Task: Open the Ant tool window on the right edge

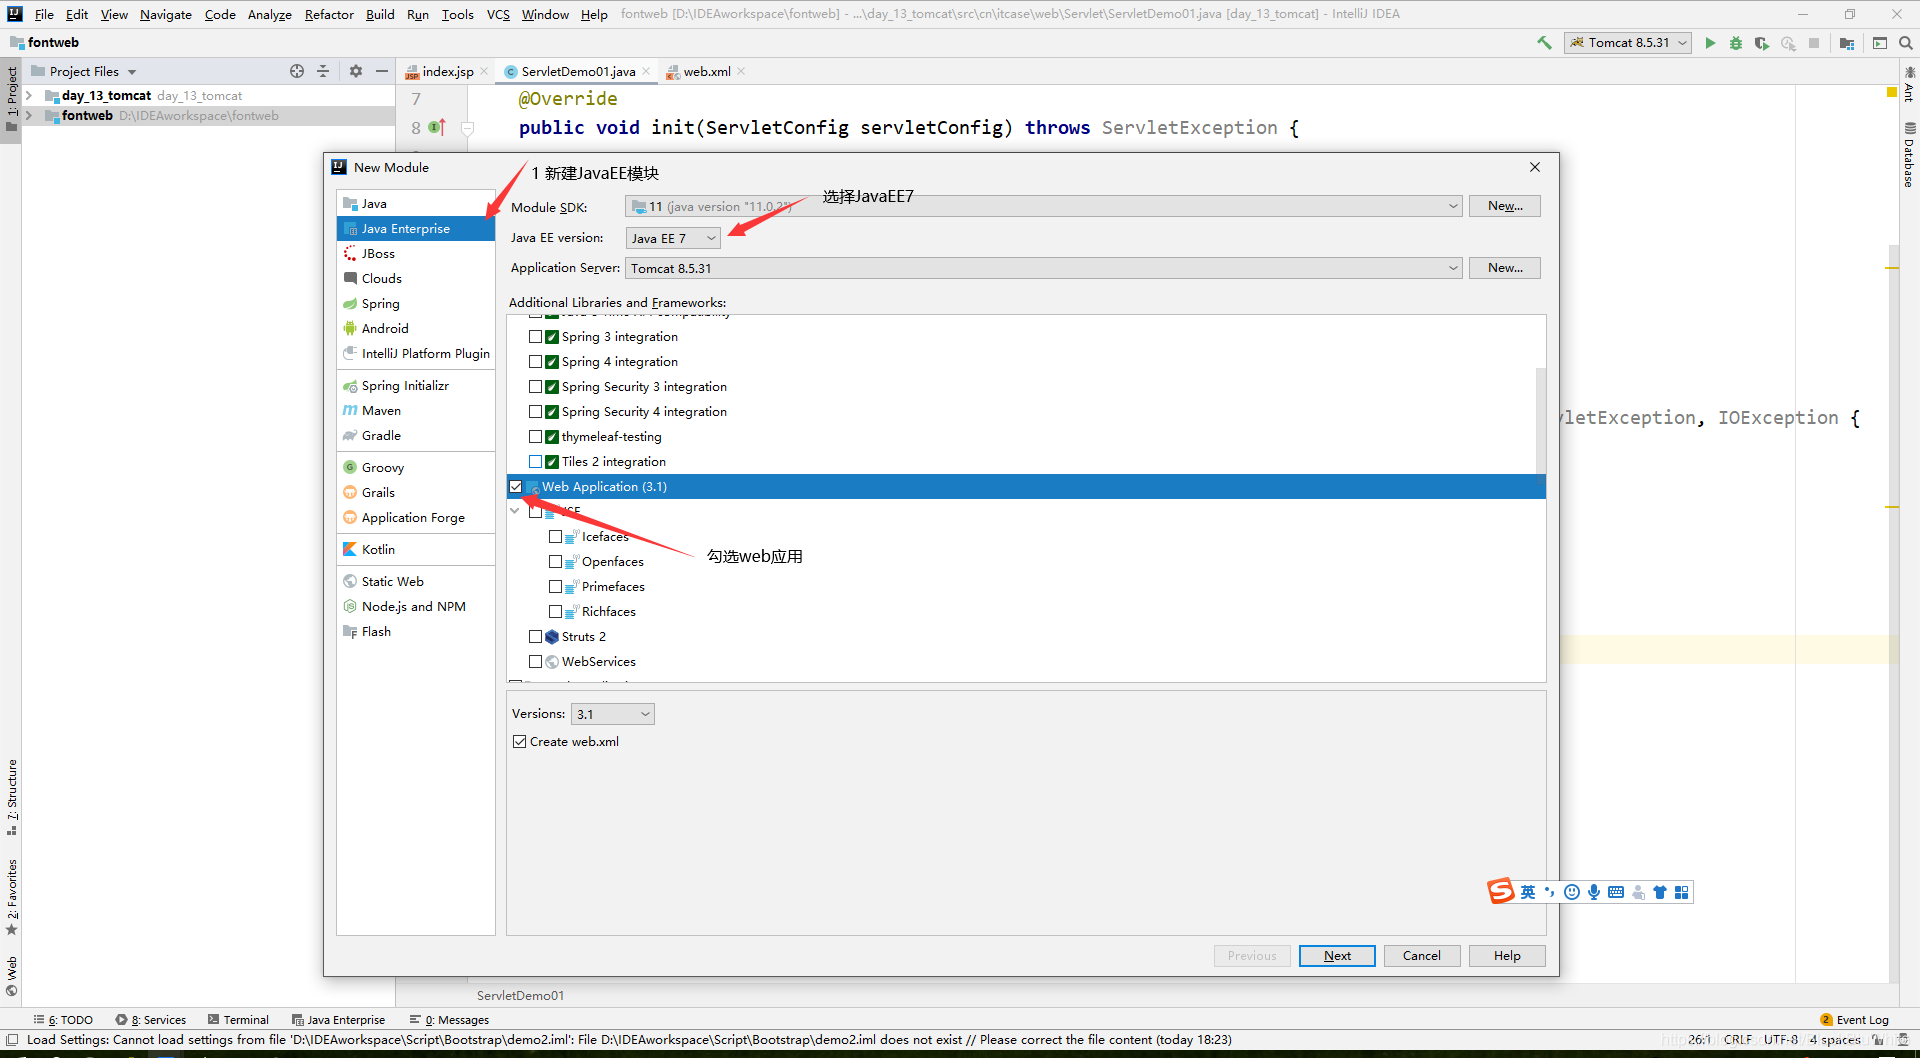Action: click(1909, 85)
